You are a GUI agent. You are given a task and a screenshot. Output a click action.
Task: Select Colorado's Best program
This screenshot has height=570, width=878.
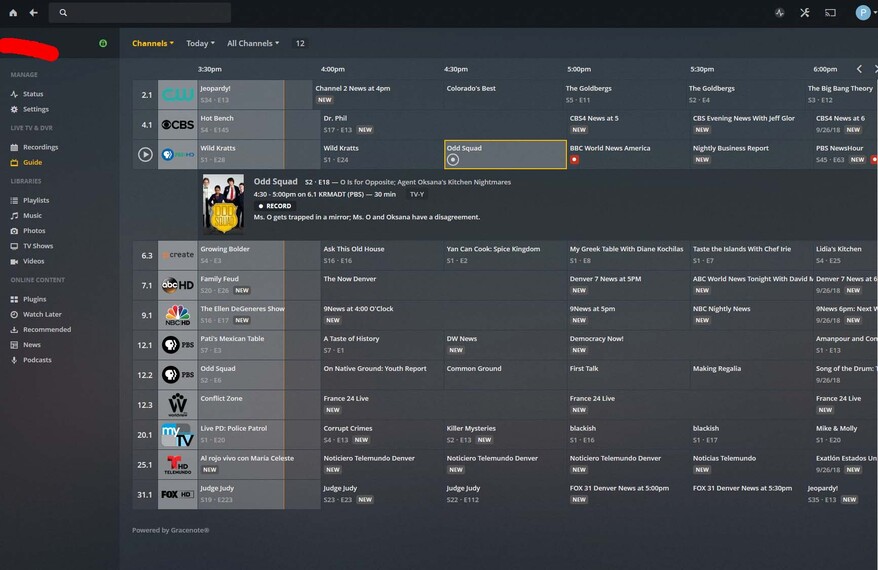coord(504,95)
